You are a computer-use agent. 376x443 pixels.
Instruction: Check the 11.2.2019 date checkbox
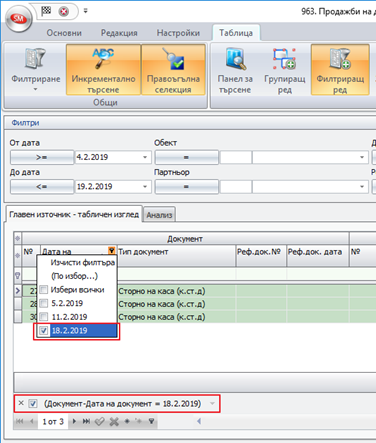[x=44, y=317]
